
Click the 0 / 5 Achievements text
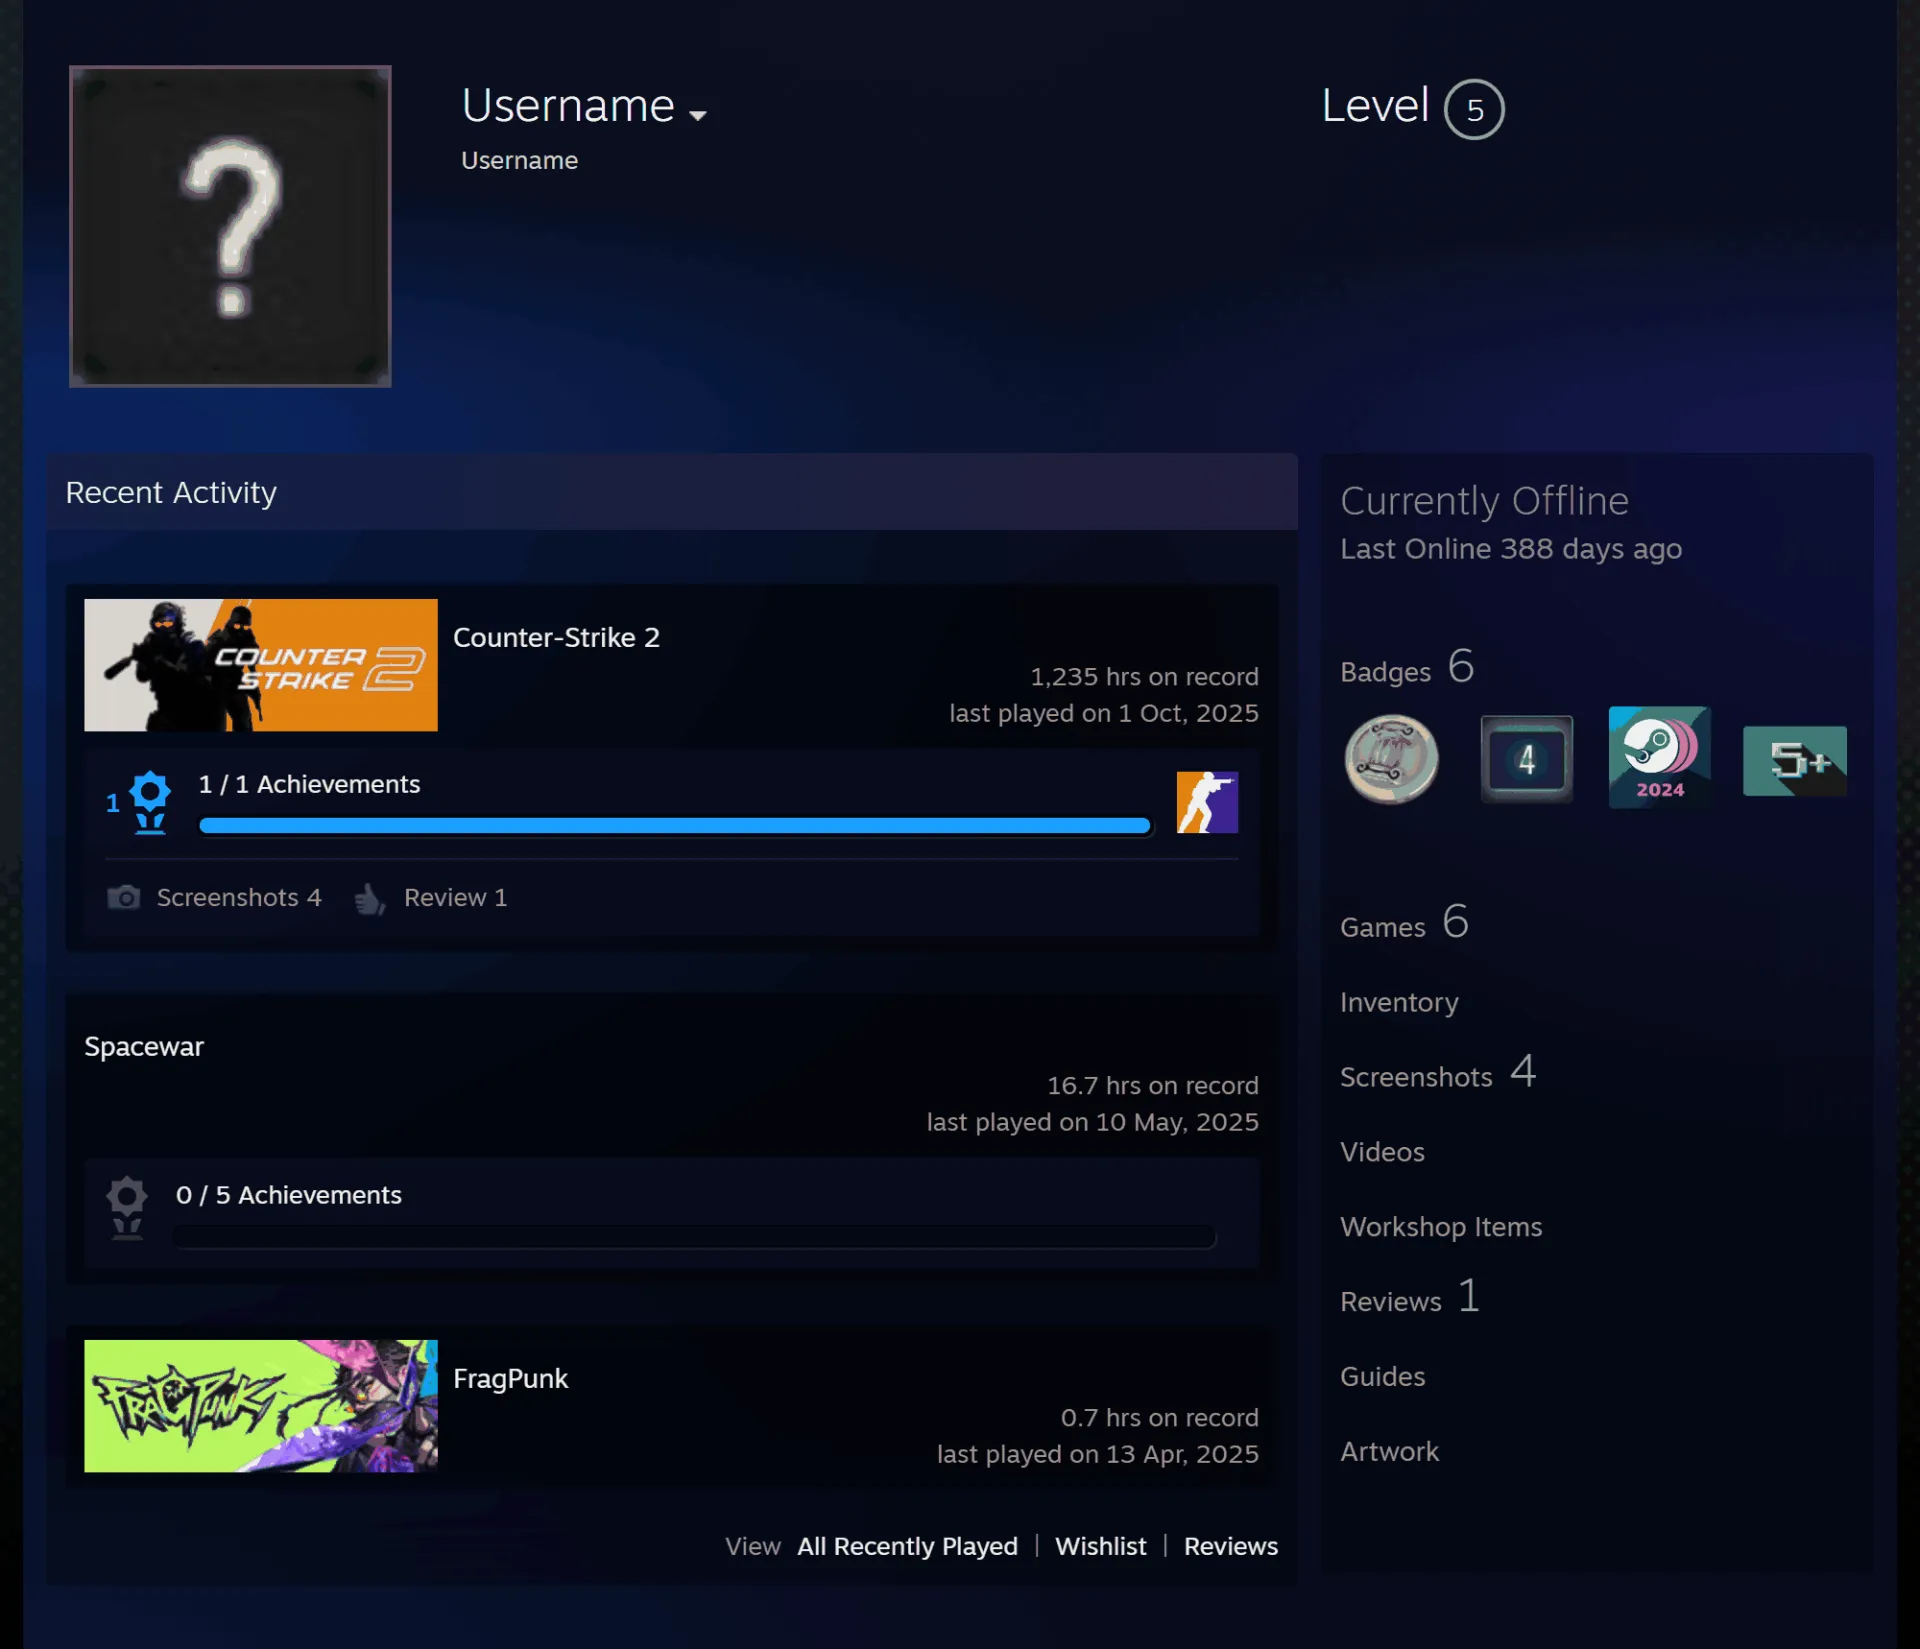[x=288, y=1195]
